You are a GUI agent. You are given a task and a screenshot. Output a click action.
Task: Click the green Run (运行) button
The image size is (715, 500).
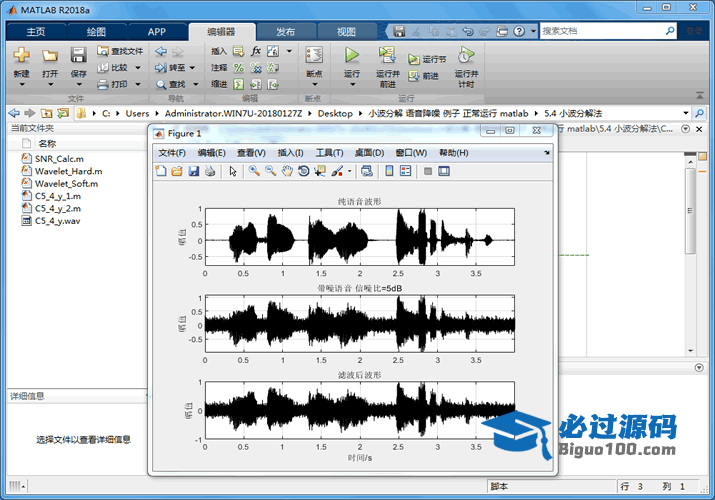tap(352, 55)
